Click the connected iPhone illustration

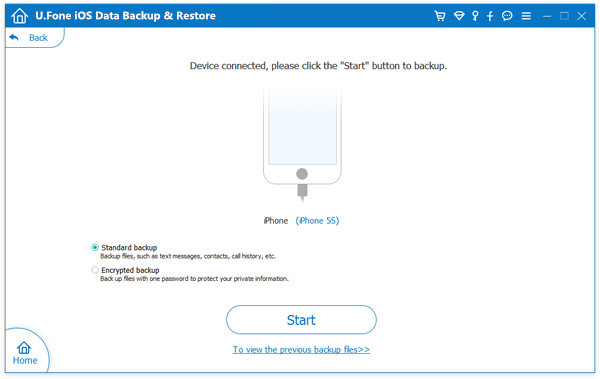(302, 144)
